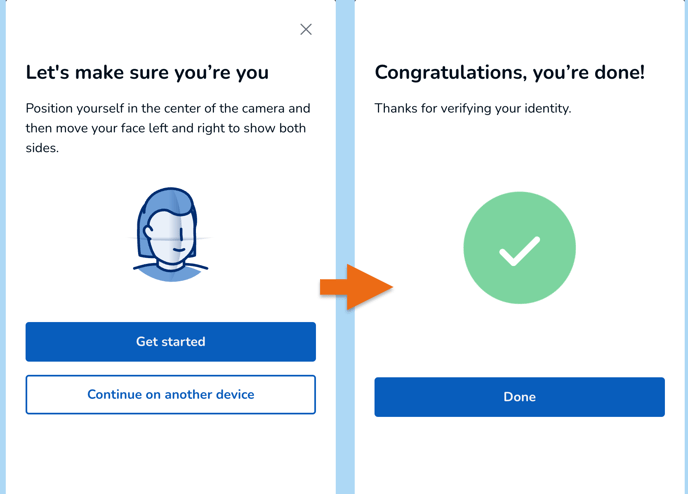The width and height of the screenshot is (688, 494).
Task: Click the 'Let's make sure you're you' heading
Action: [x=147, y=73]
